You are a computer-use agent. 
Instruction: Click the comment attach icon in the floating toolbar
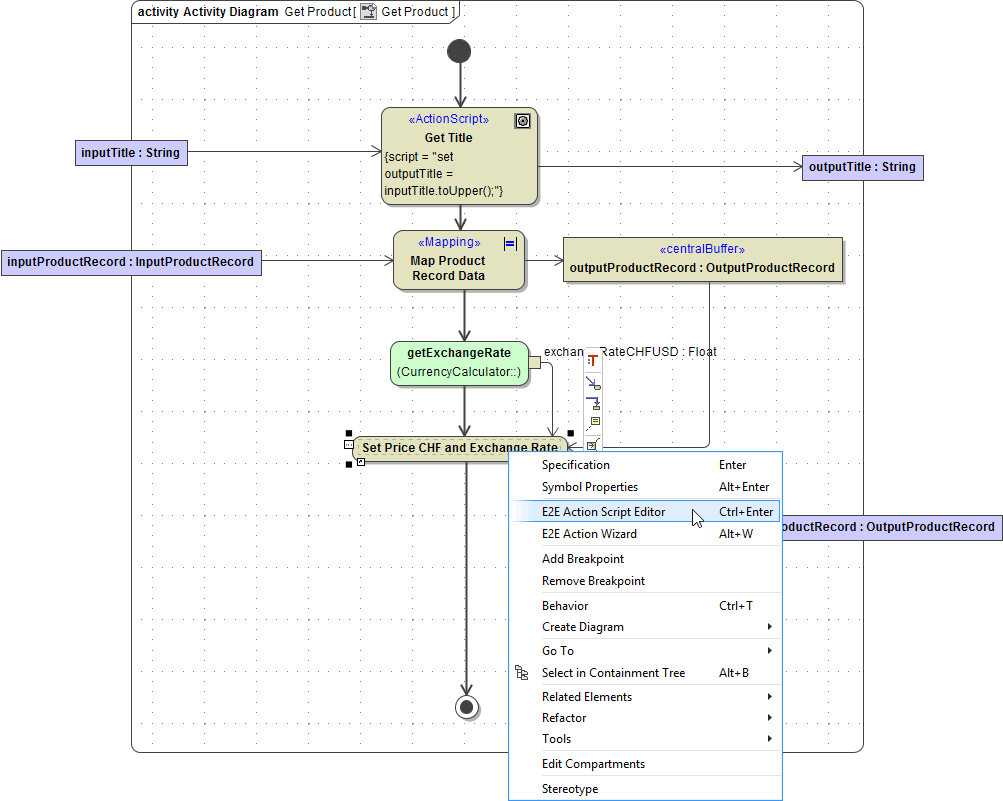[x=593, y=421]
